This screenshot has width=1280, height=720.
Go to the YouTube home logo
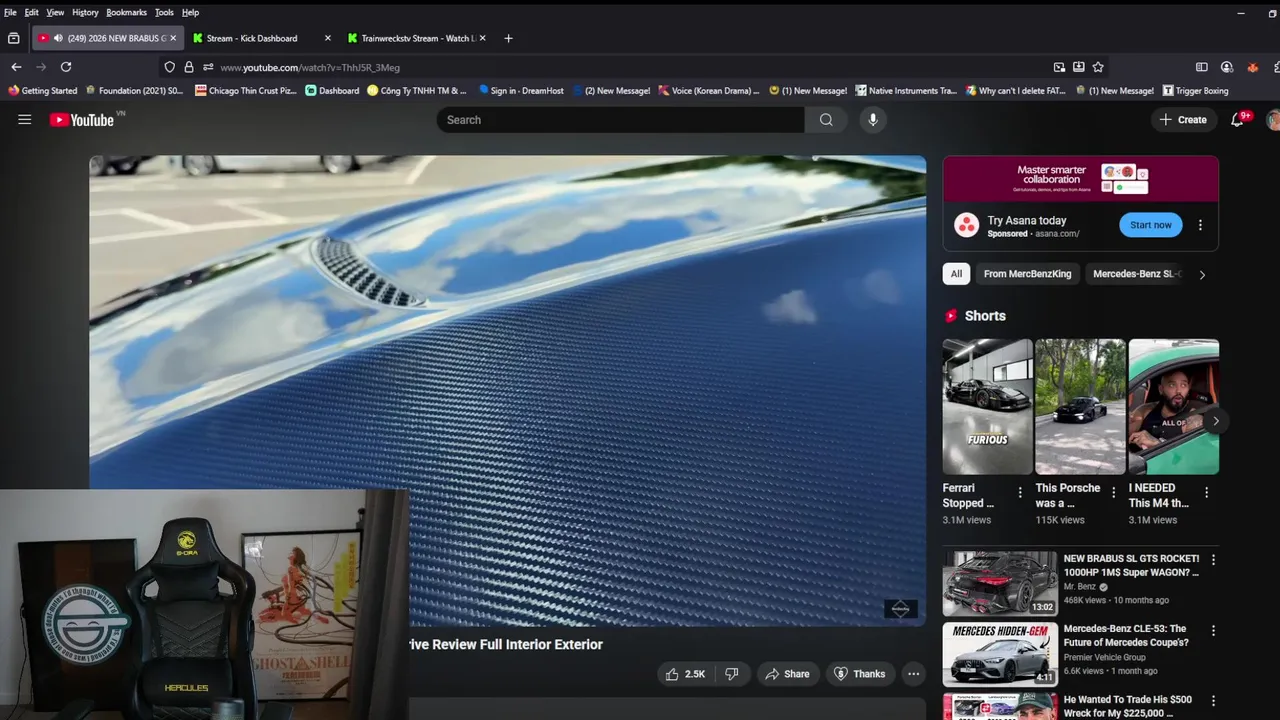(x=82, y=120)
